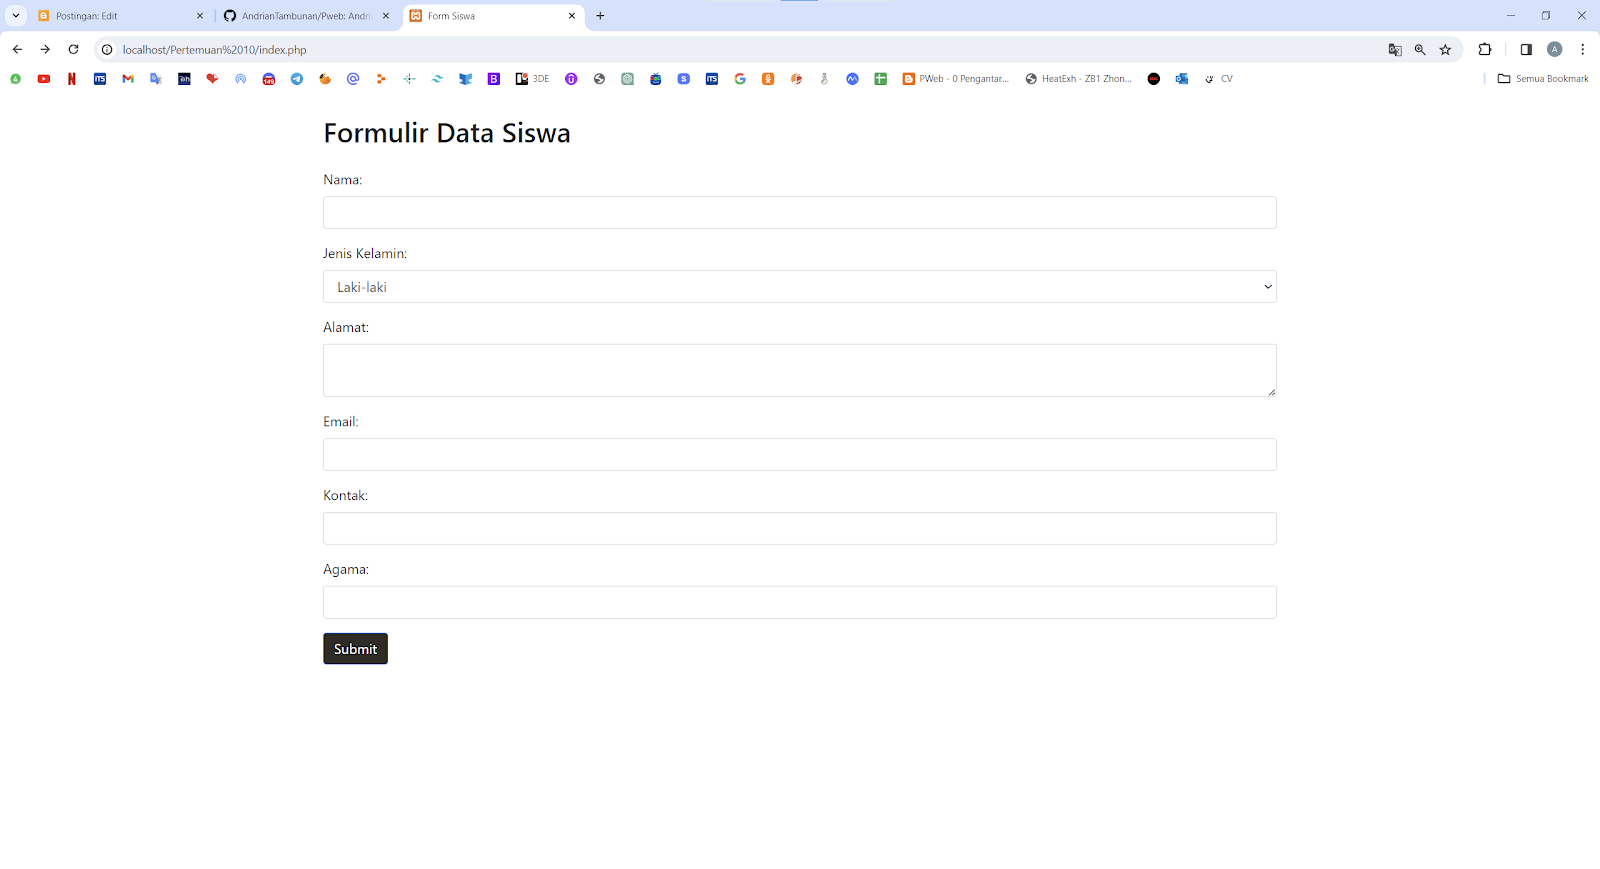The height and width of the screenshot is (869, 1600).
Task: Open the Tailwind wave bookmark
Action: 437,79
